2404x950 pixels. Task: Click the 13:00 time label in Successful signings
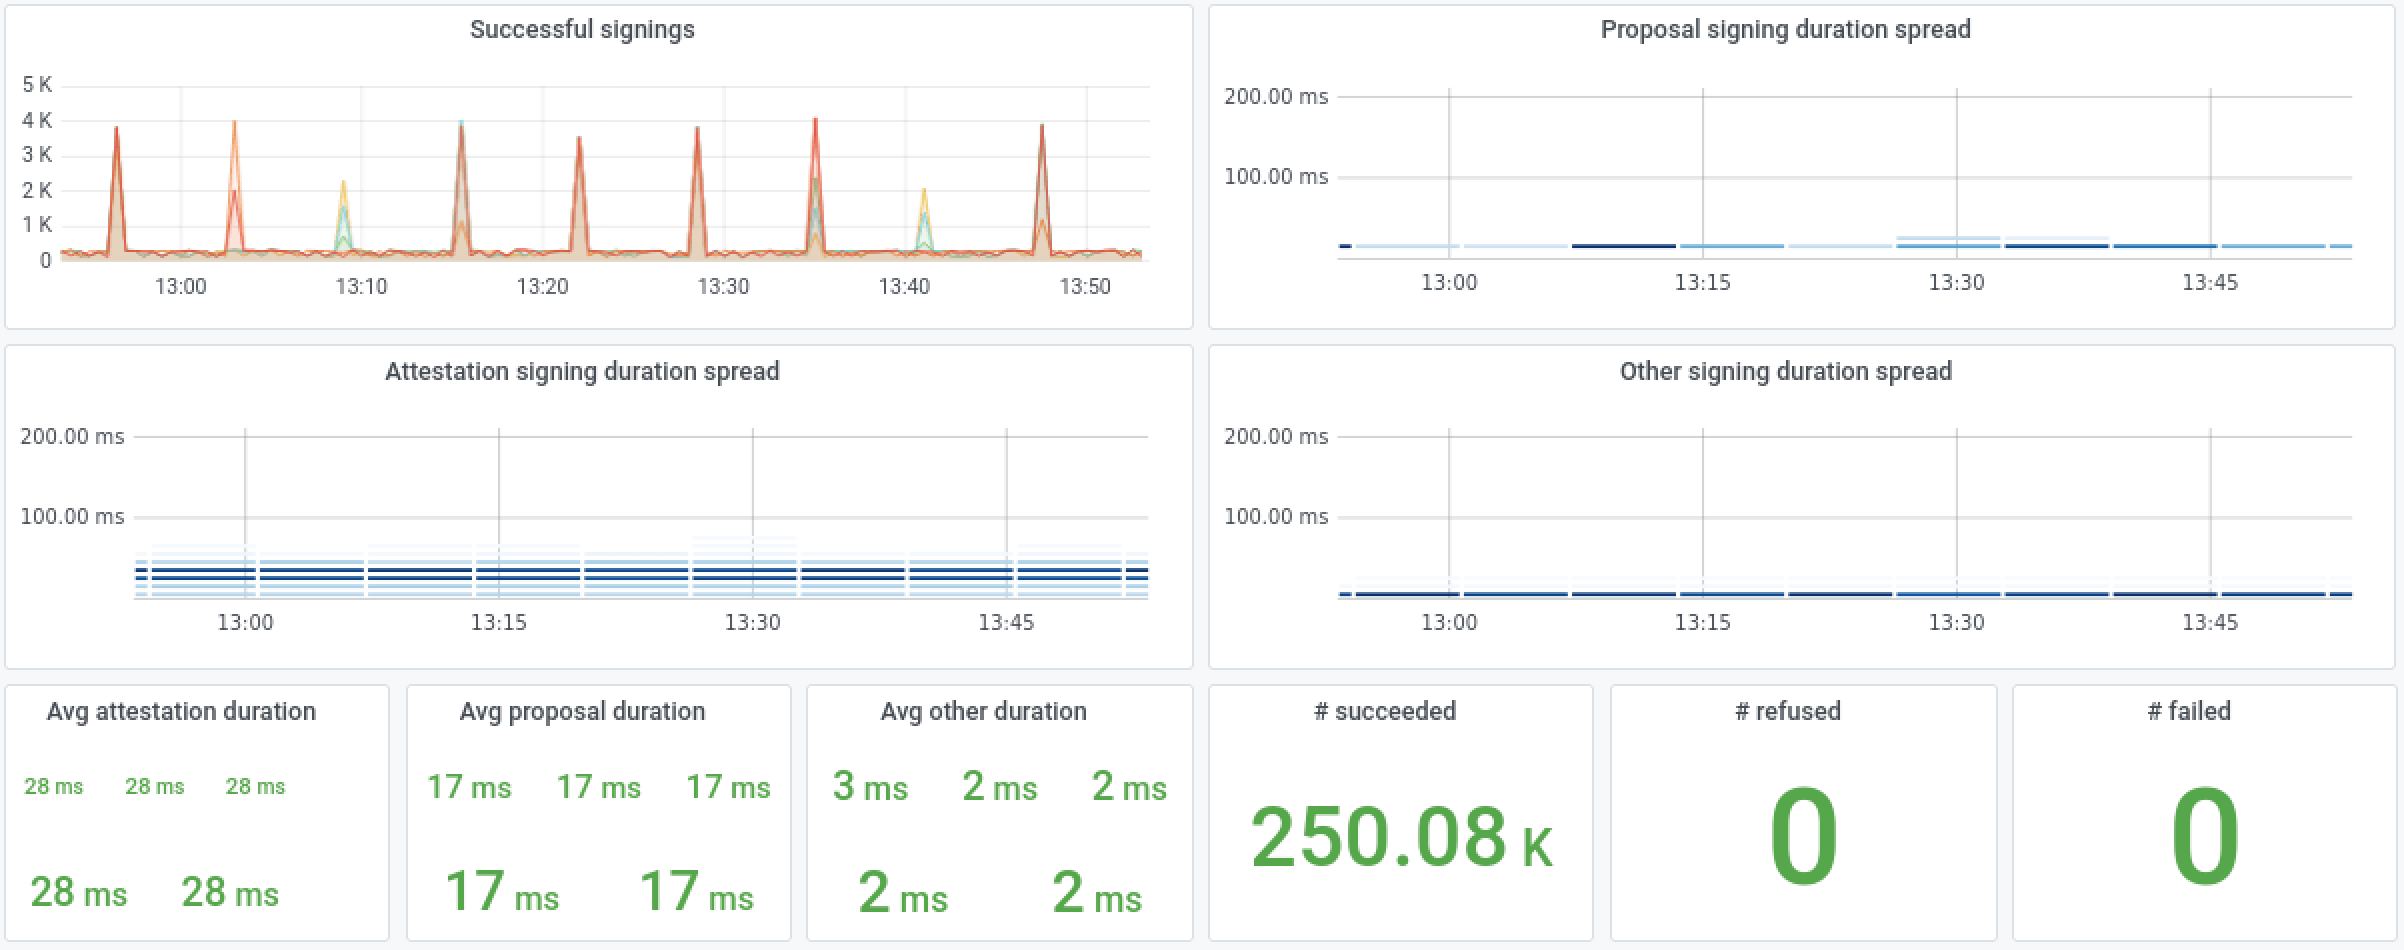(180, 287)
